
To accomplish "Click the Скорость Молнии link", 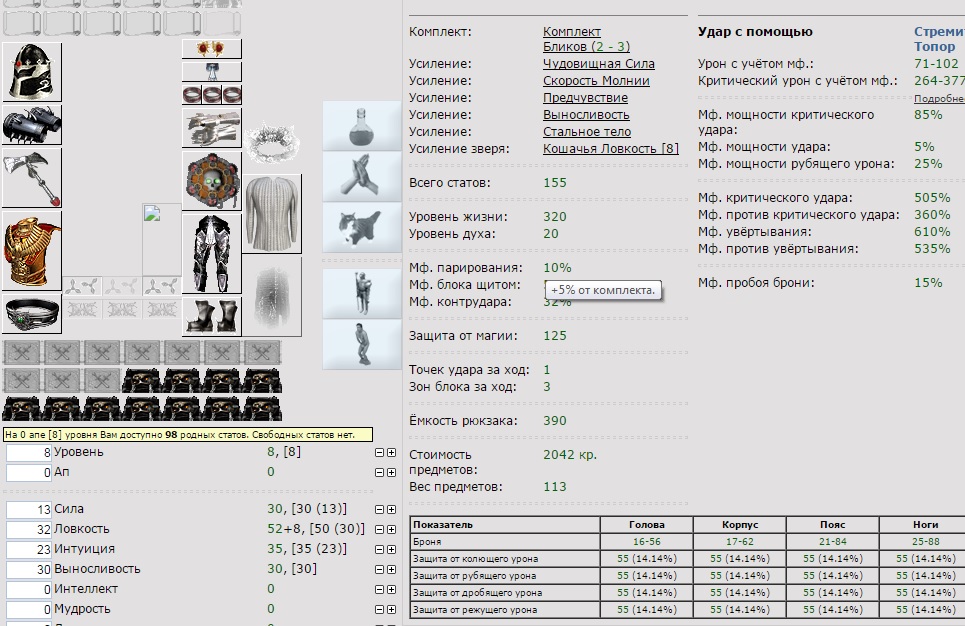I will tap(596, 81).
